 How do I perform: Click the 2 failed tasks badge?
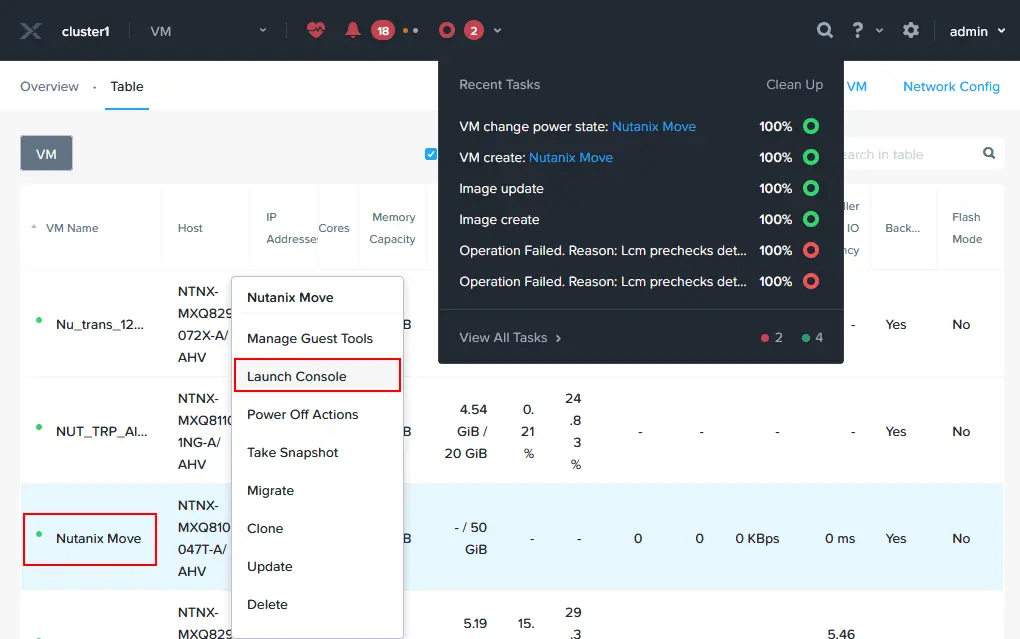tap(474, 31)
